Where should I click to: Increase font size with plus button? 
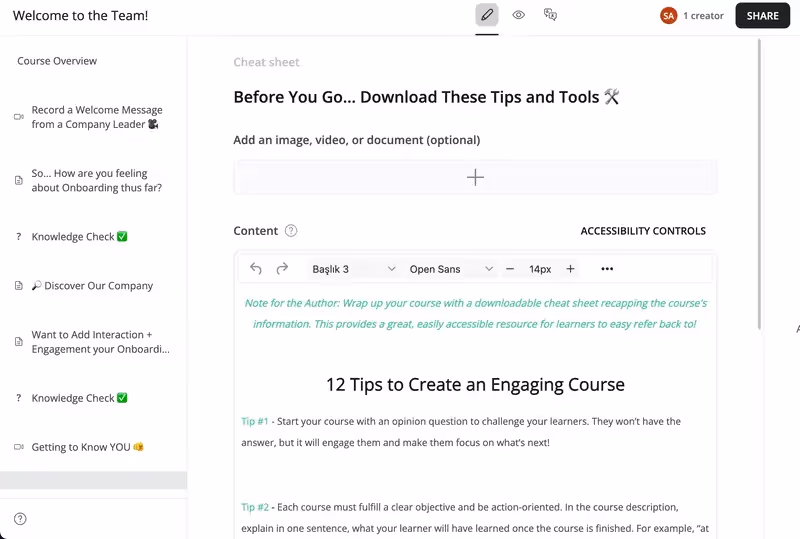click(x=570, y=269)
